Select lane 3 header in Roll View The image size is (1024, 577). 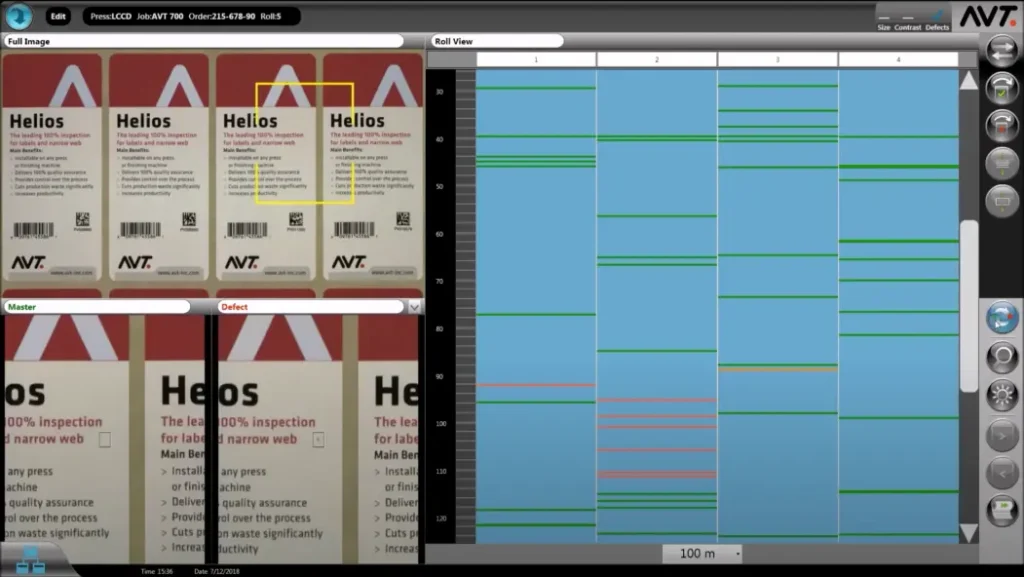[778, 59]
